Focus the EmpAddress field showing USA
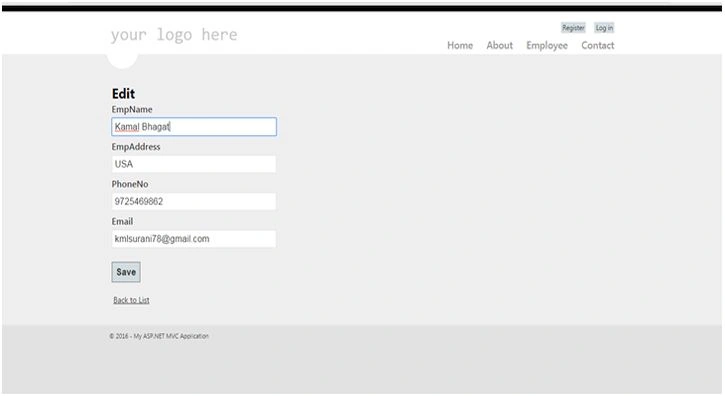 [x=194, y=164]
